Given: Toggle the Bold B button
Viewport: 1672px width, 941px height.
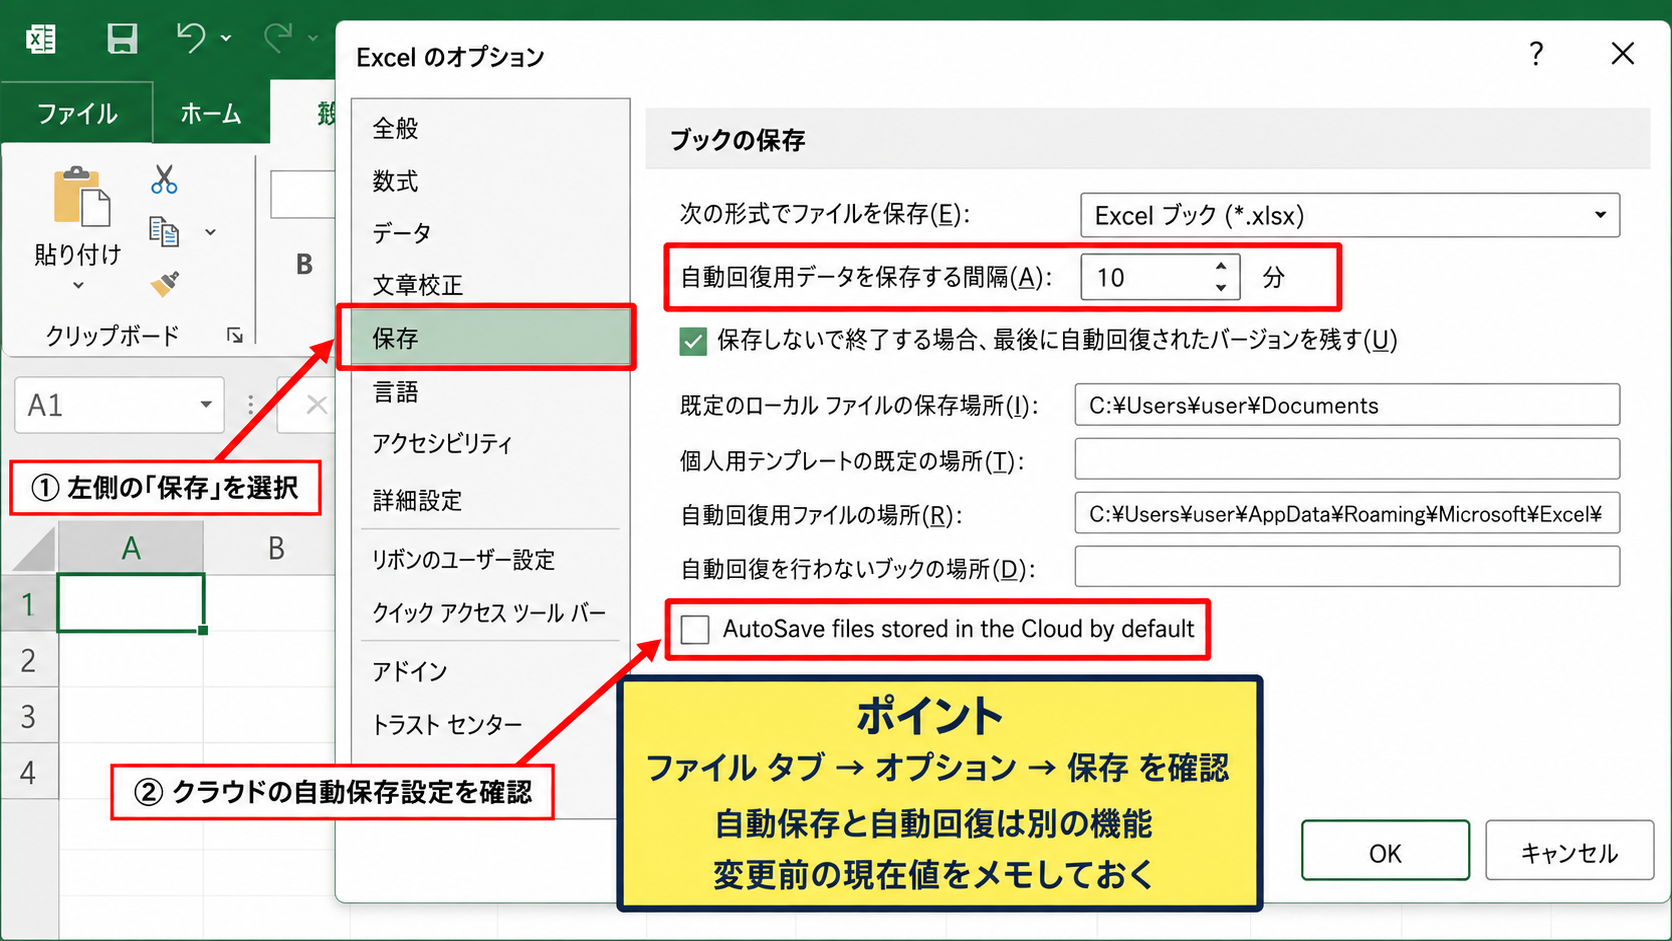Looking at the screenshot, I should point(305,264).
